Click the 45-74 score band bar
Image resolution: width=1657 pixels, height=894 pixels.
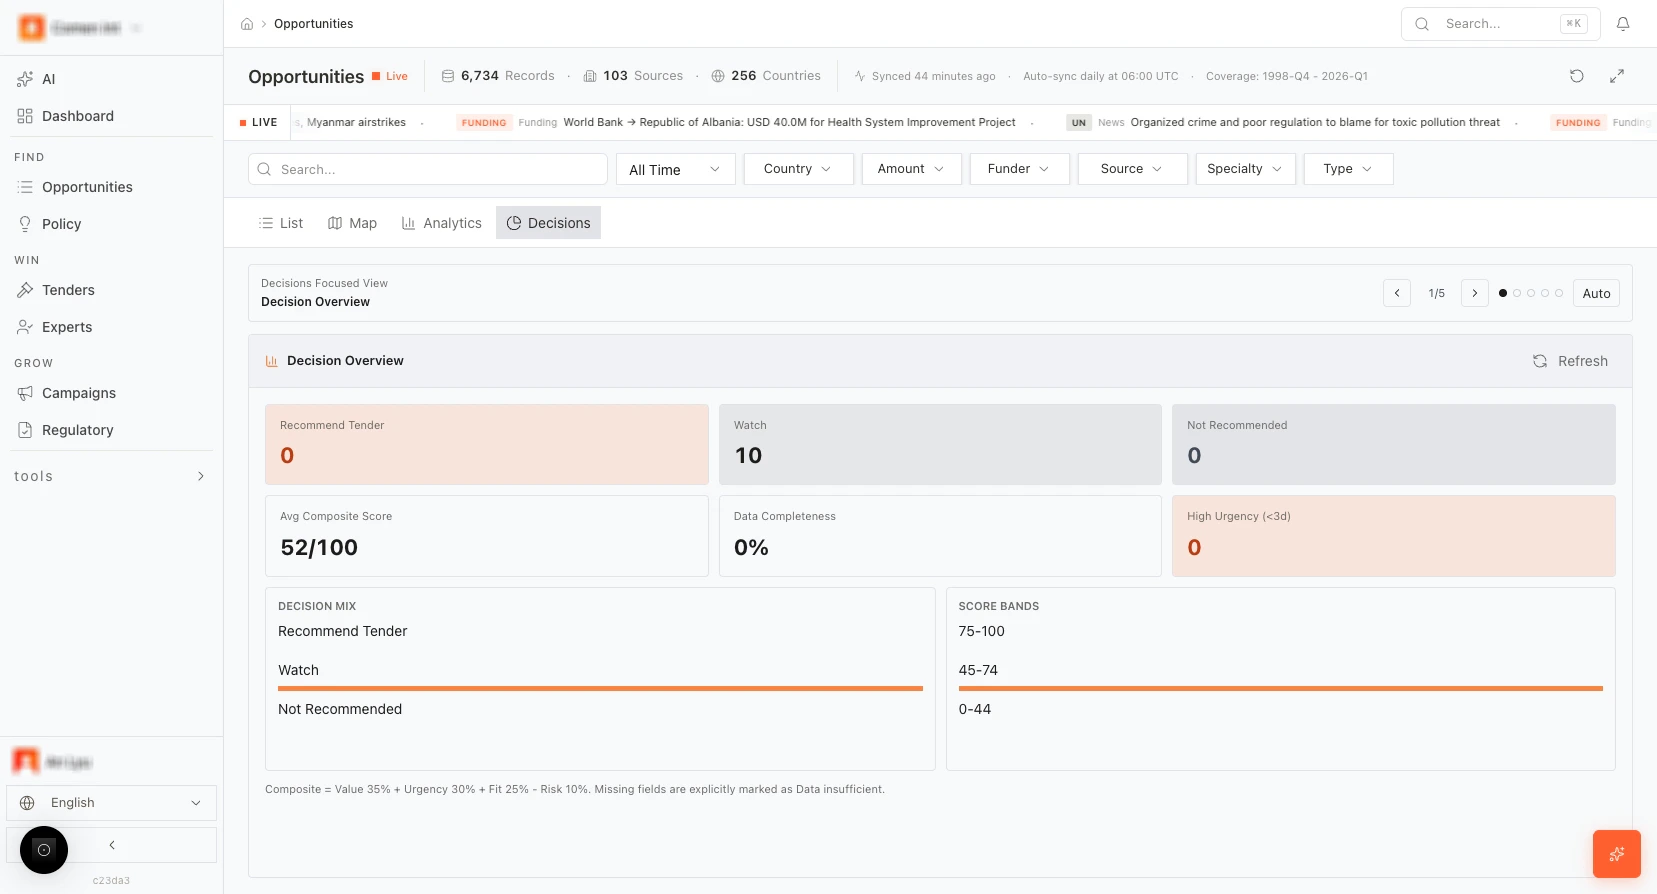tap(1281, 688)
